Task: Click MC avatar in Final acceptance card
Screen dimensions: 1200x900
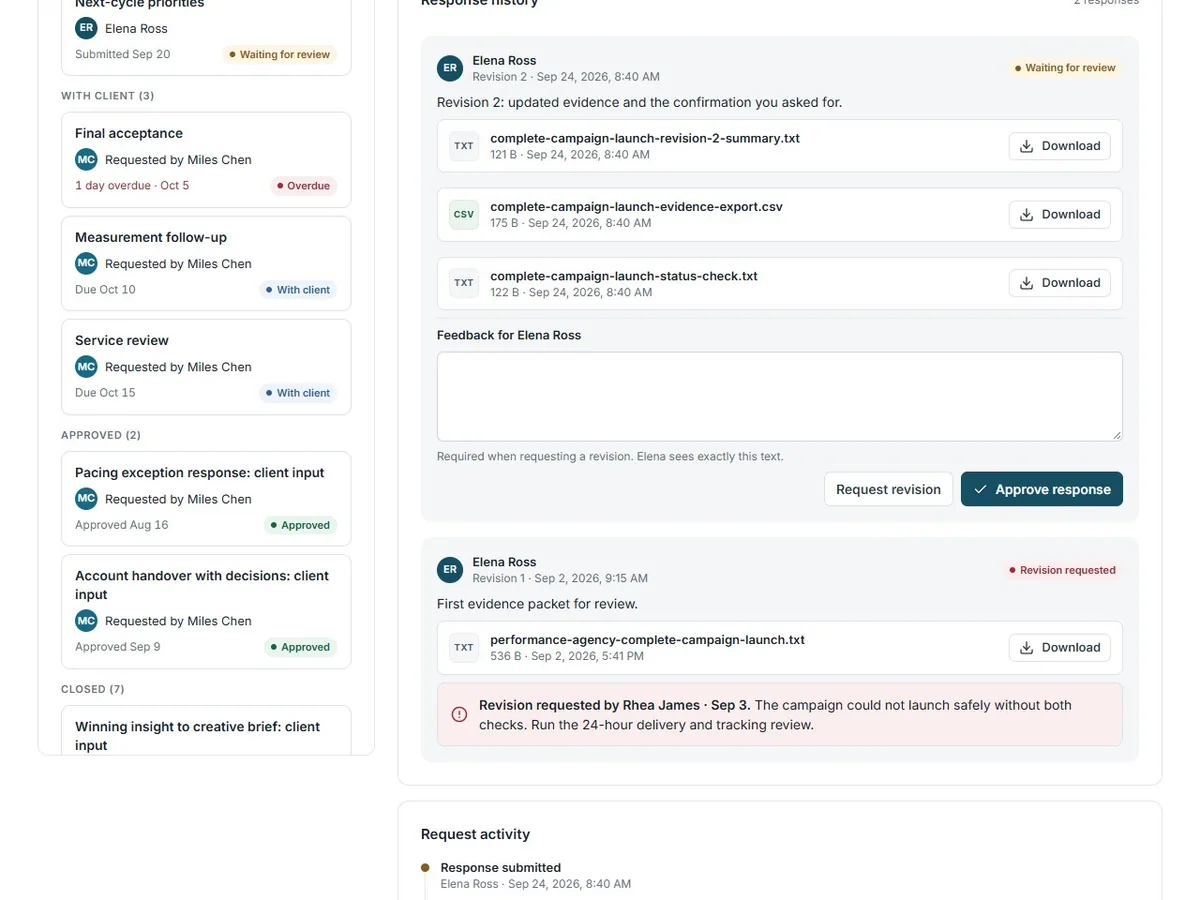Action: (x=87, y=159)
